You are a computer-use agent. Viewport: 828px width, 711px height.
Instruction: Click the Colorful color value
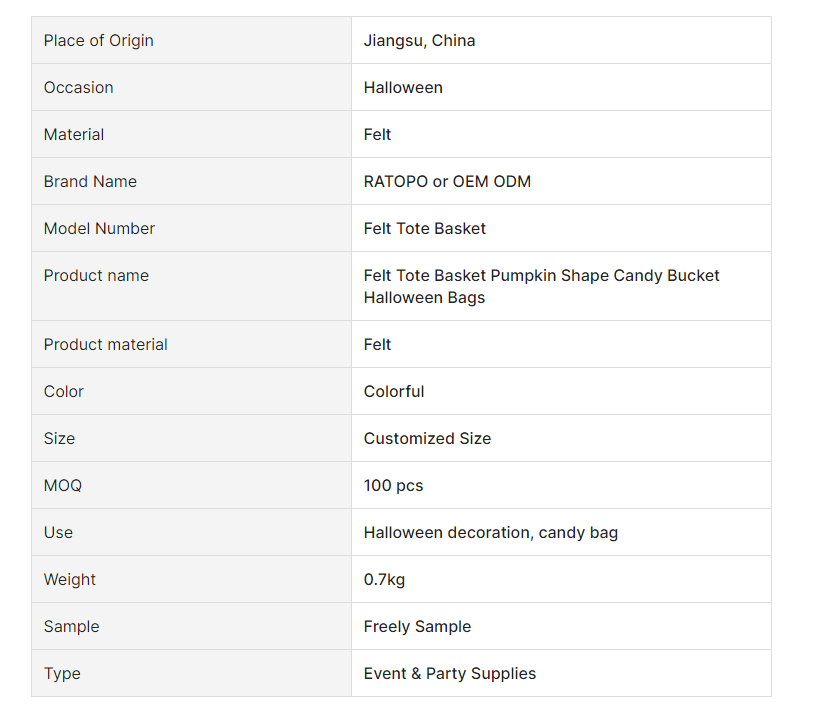394,392
